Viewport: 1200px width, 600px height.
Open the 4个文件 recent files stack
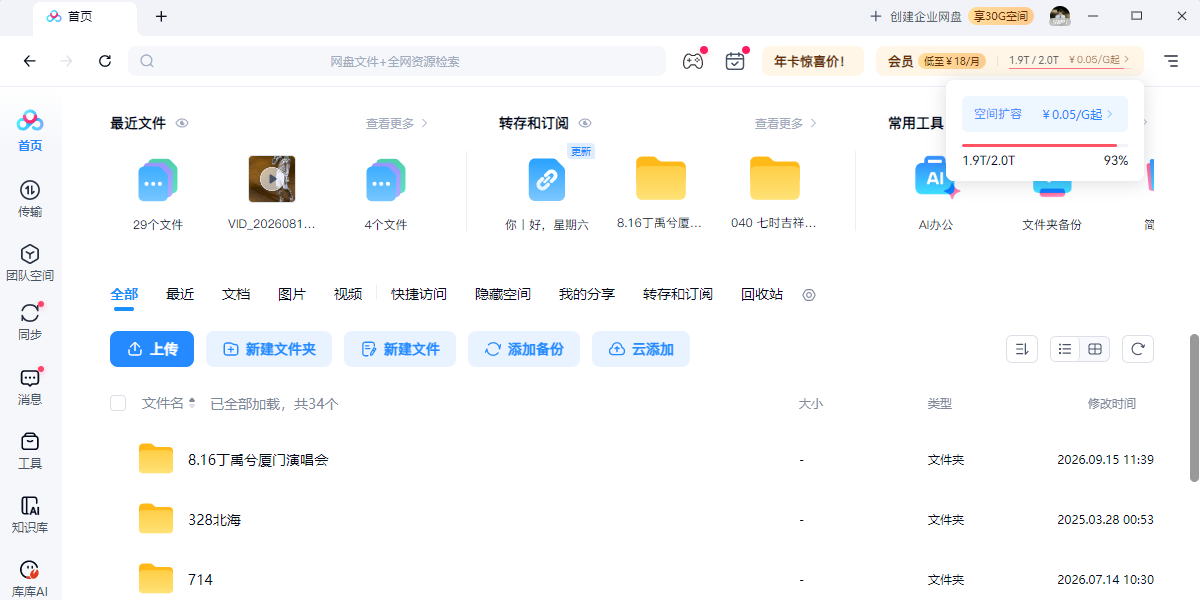point(386,181)
